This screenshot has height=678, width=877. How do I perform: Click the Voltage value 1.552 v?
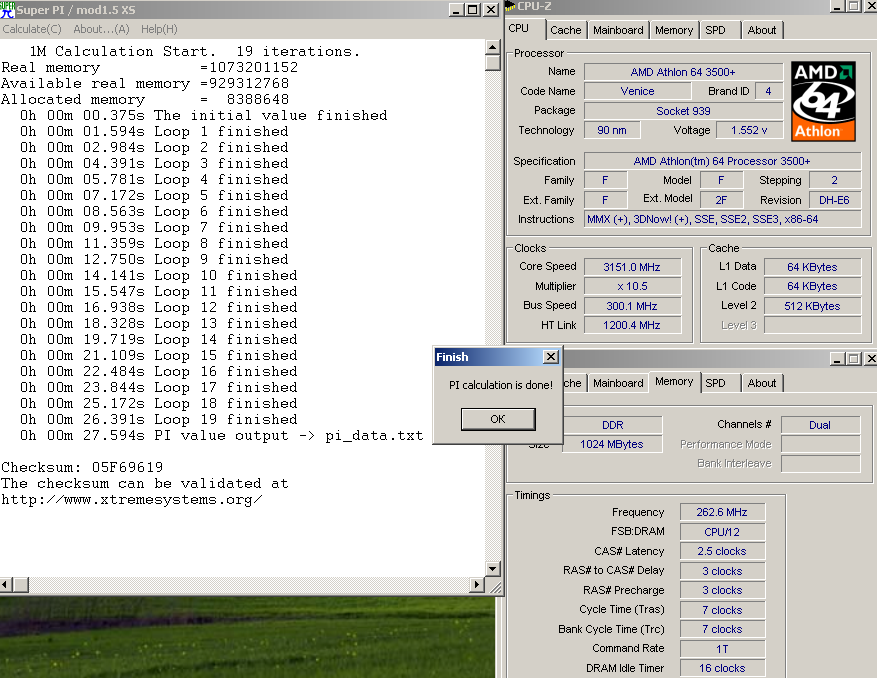(x=749, y=130)
